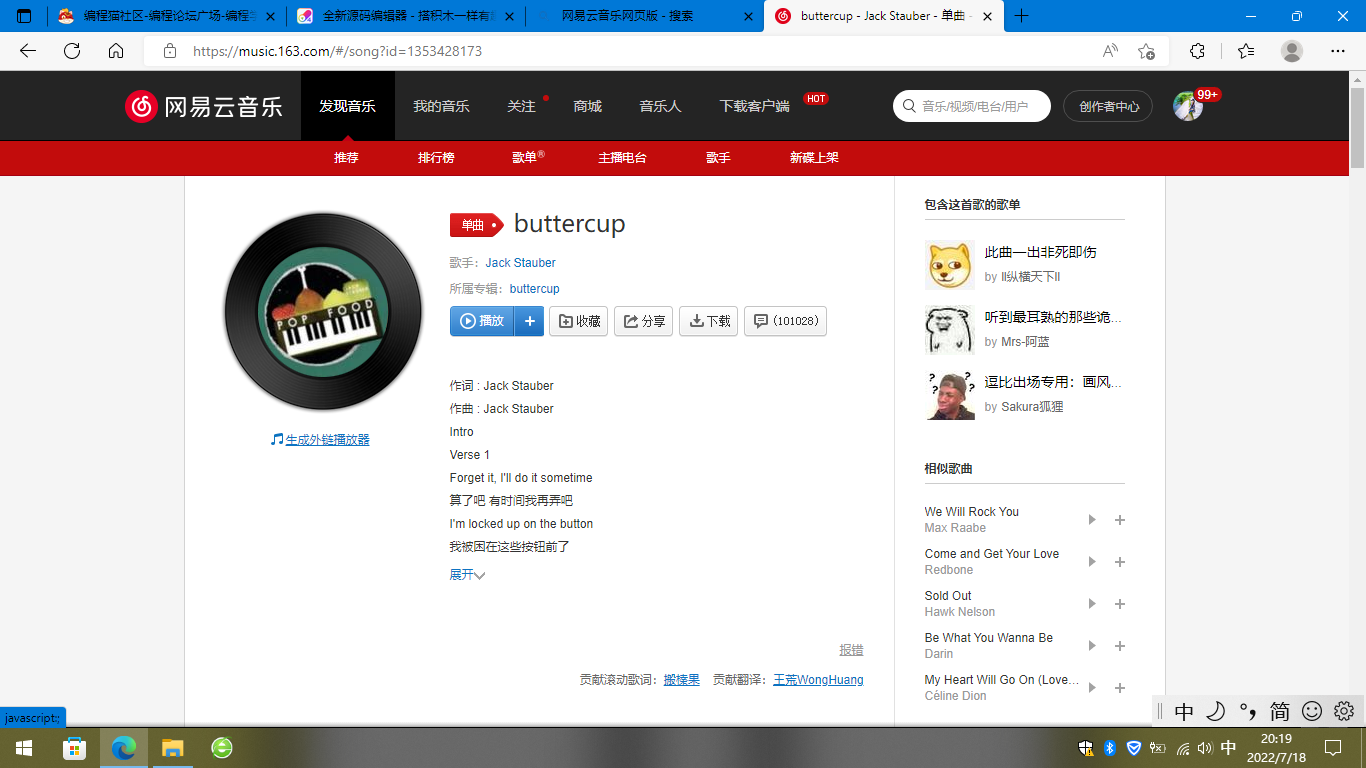This screenshot has width=1366, height=768.
Task: Add Come and Get Your Love to playlist
Action: point(1120,562)
